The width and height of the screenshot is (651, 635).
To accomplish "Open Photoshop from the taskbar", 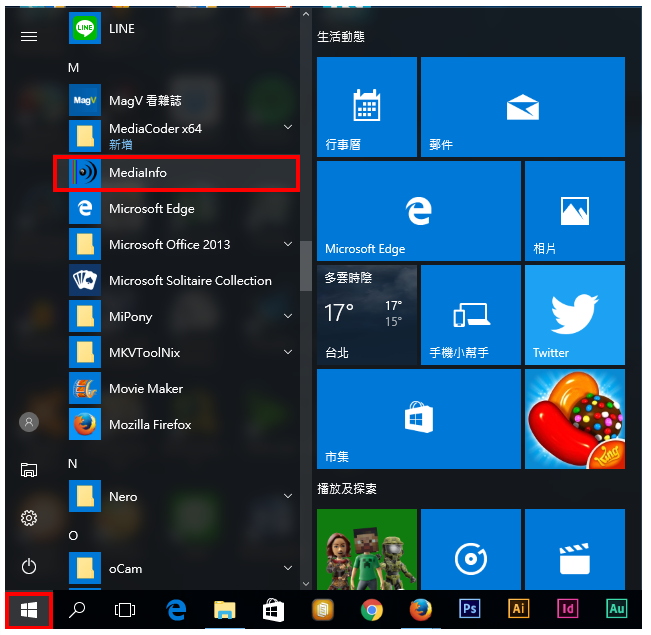I will point(470,609).
